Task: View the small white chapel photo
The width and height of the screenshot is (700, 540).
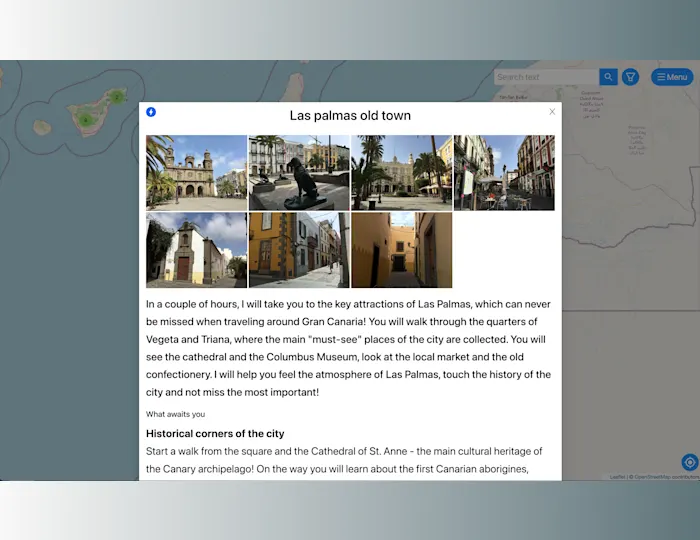Action: [196, 250]
